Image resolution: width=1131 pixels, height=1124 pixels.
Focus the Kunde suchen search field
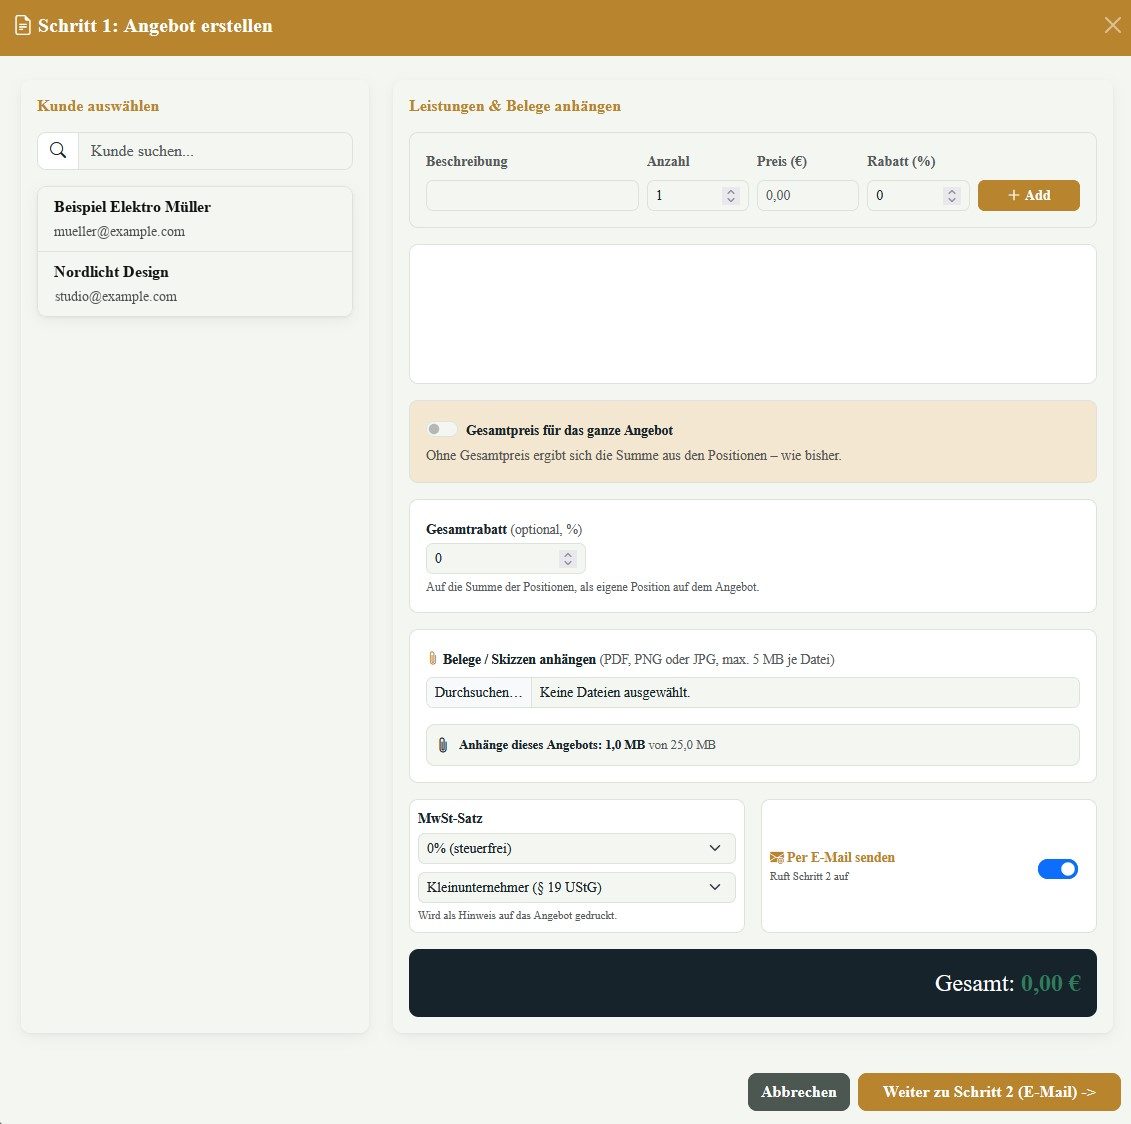(215, 151)
